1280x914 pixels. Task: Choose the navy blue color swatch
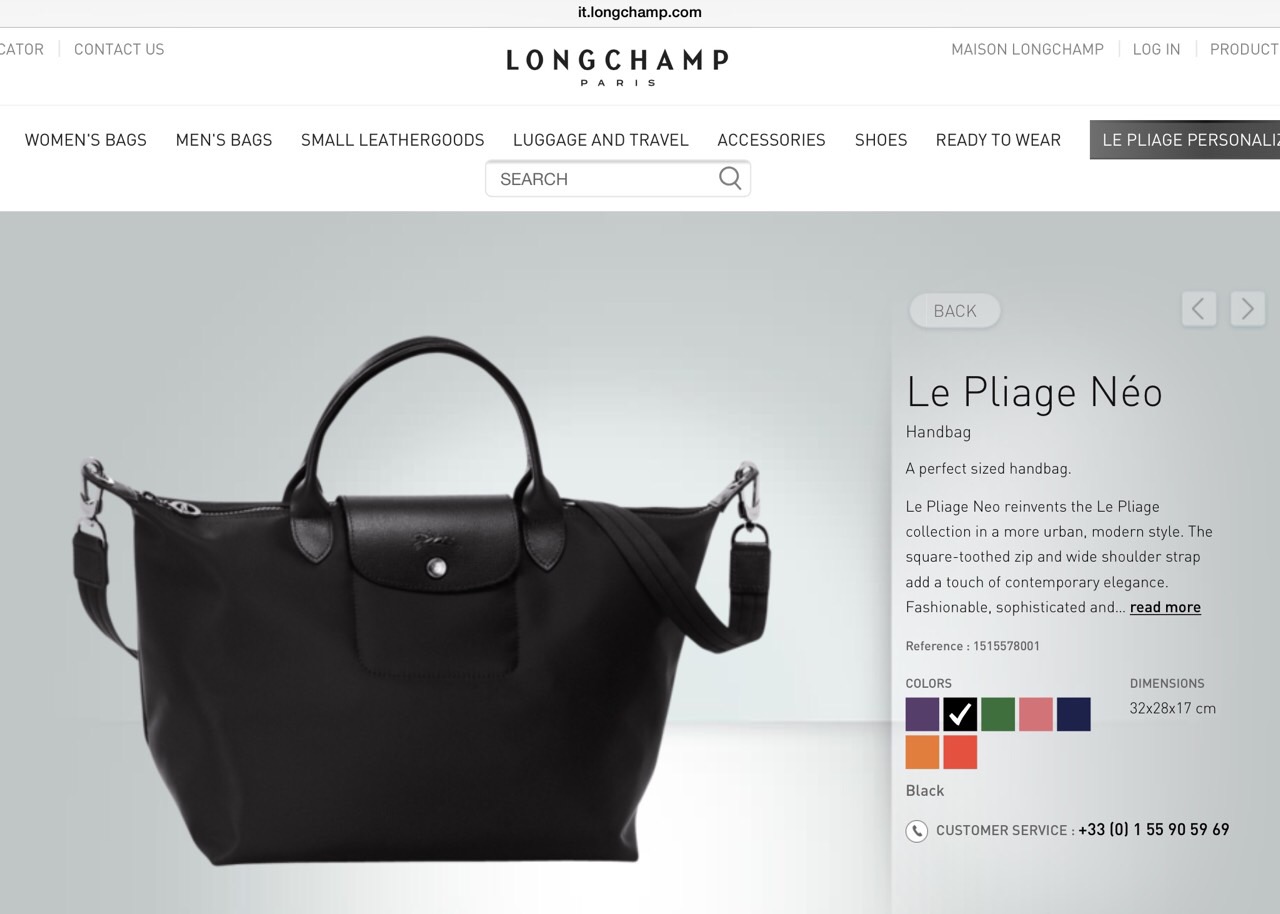click(1074, 714)
